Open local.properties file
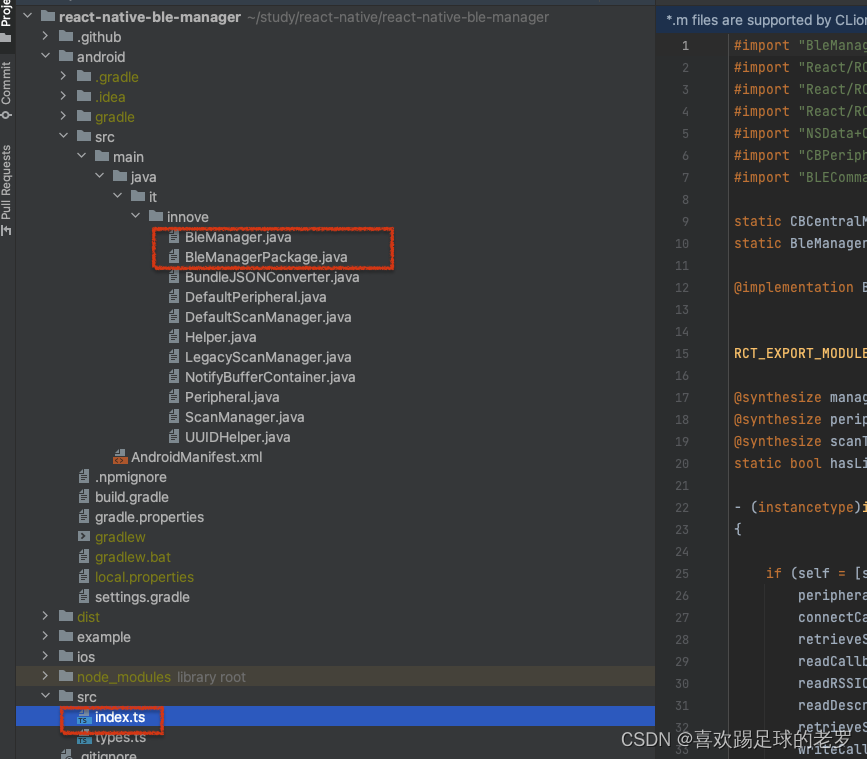Viewport: 867px width, 759px height. point(144,577)
